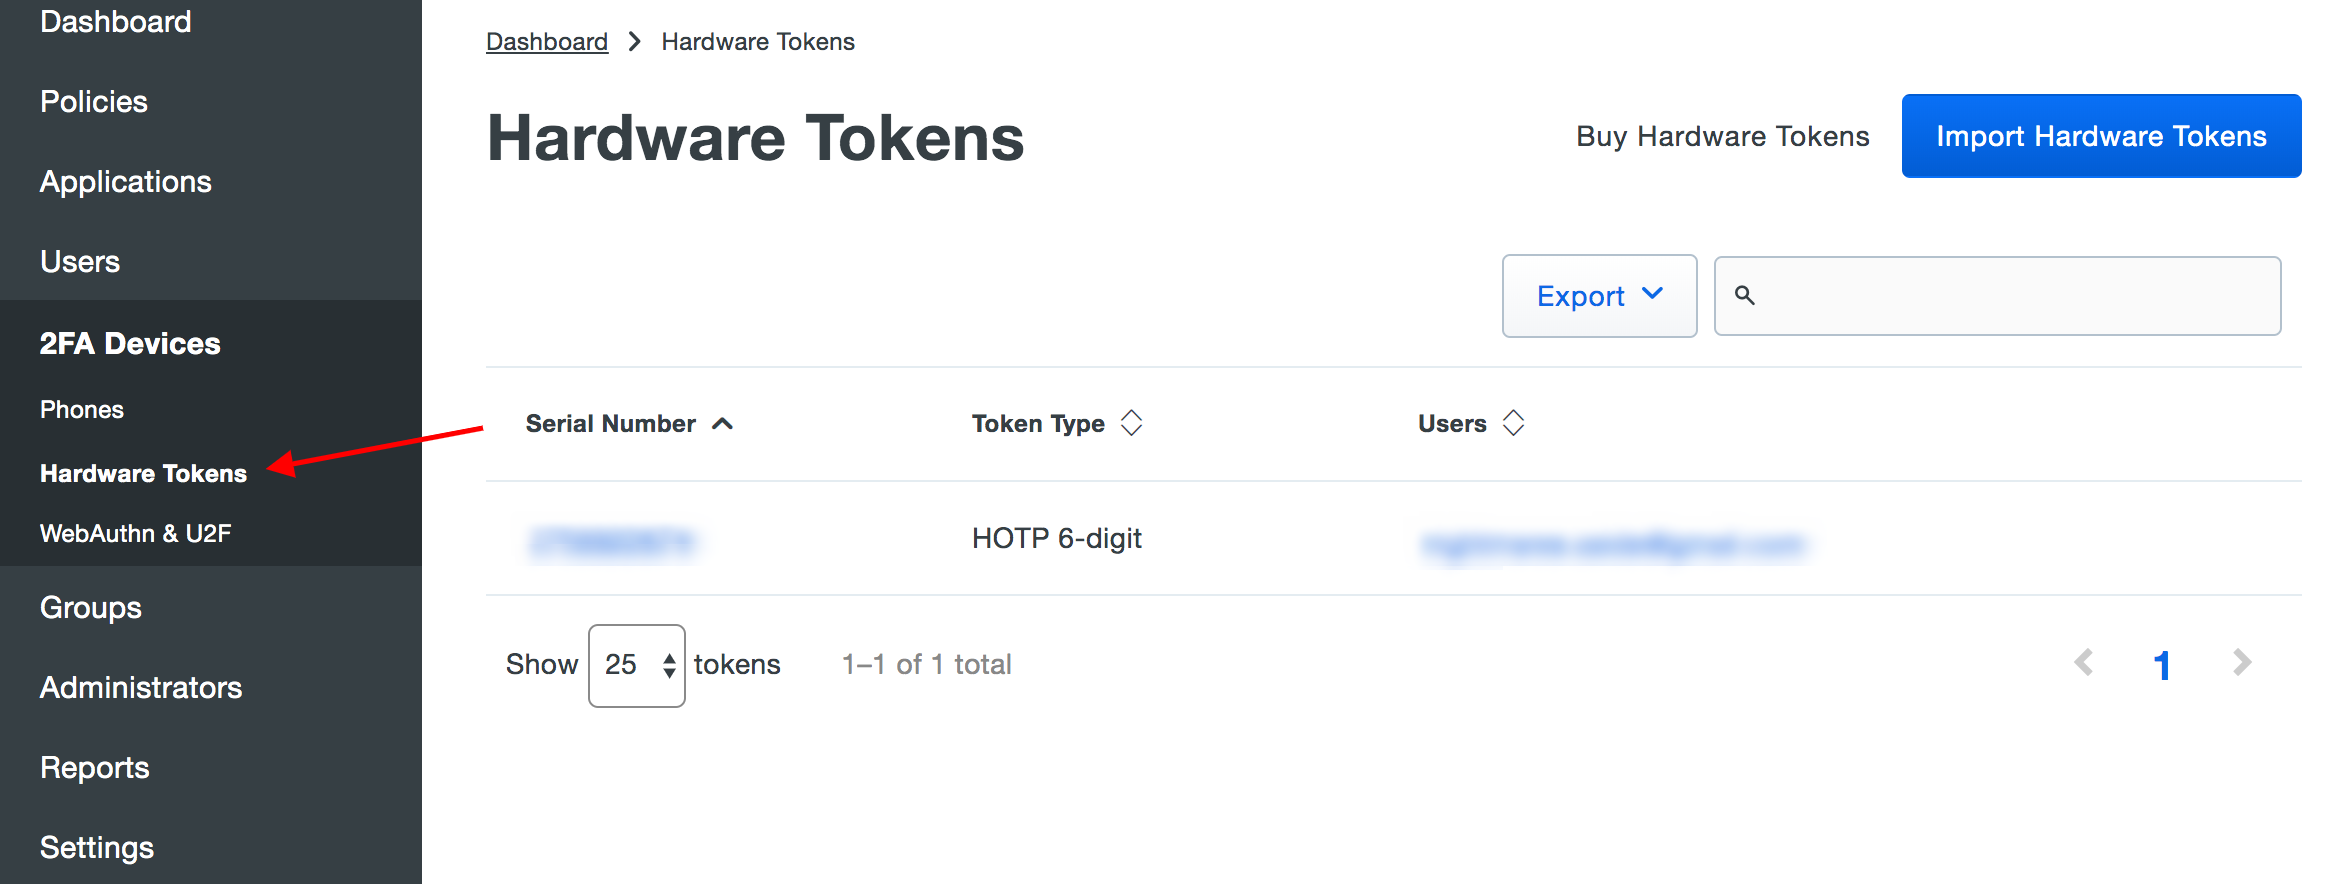The image size is (2344, 884).
Task: Go to next page arrow
Action: [2241, 663]
